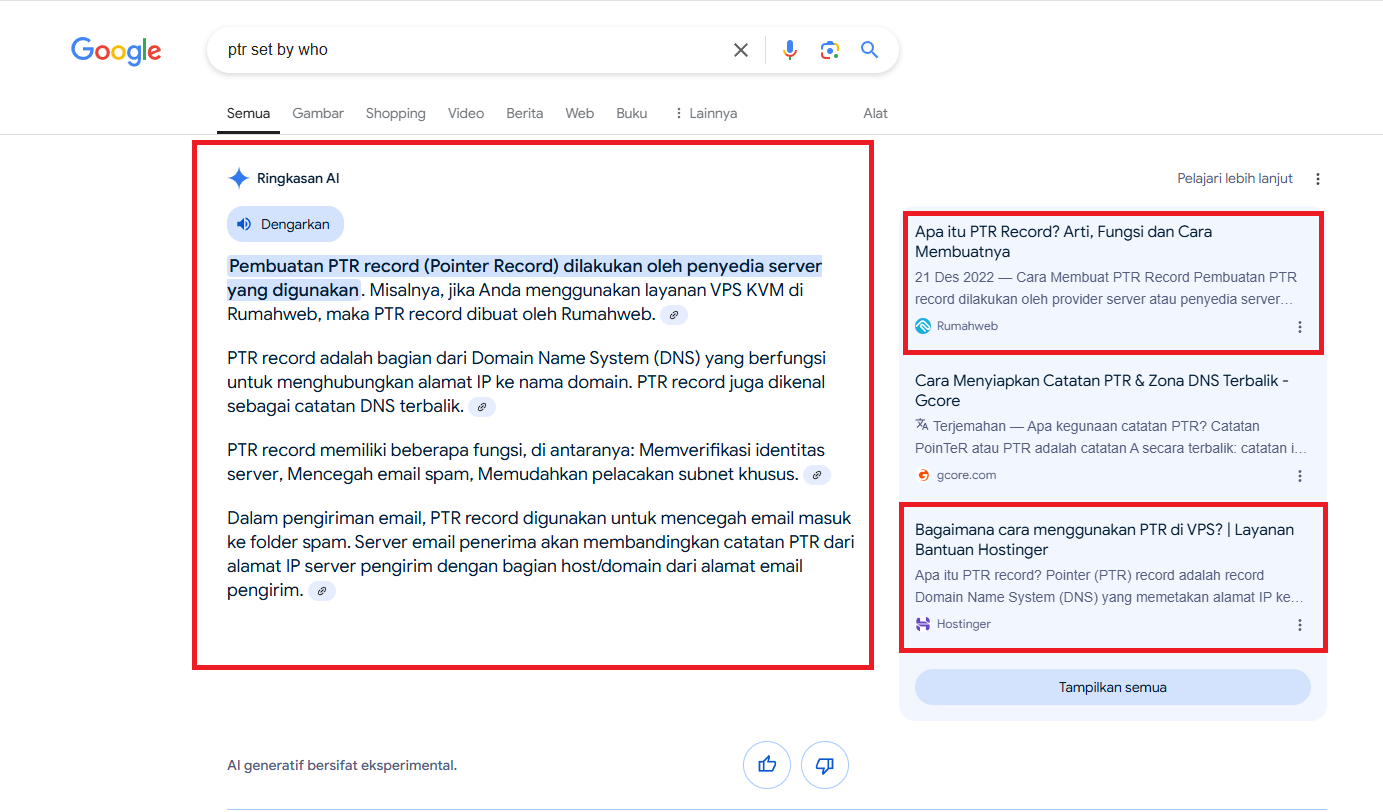Open more options for Hostinger result
Screen dimensions: 1383x812
1300,625
